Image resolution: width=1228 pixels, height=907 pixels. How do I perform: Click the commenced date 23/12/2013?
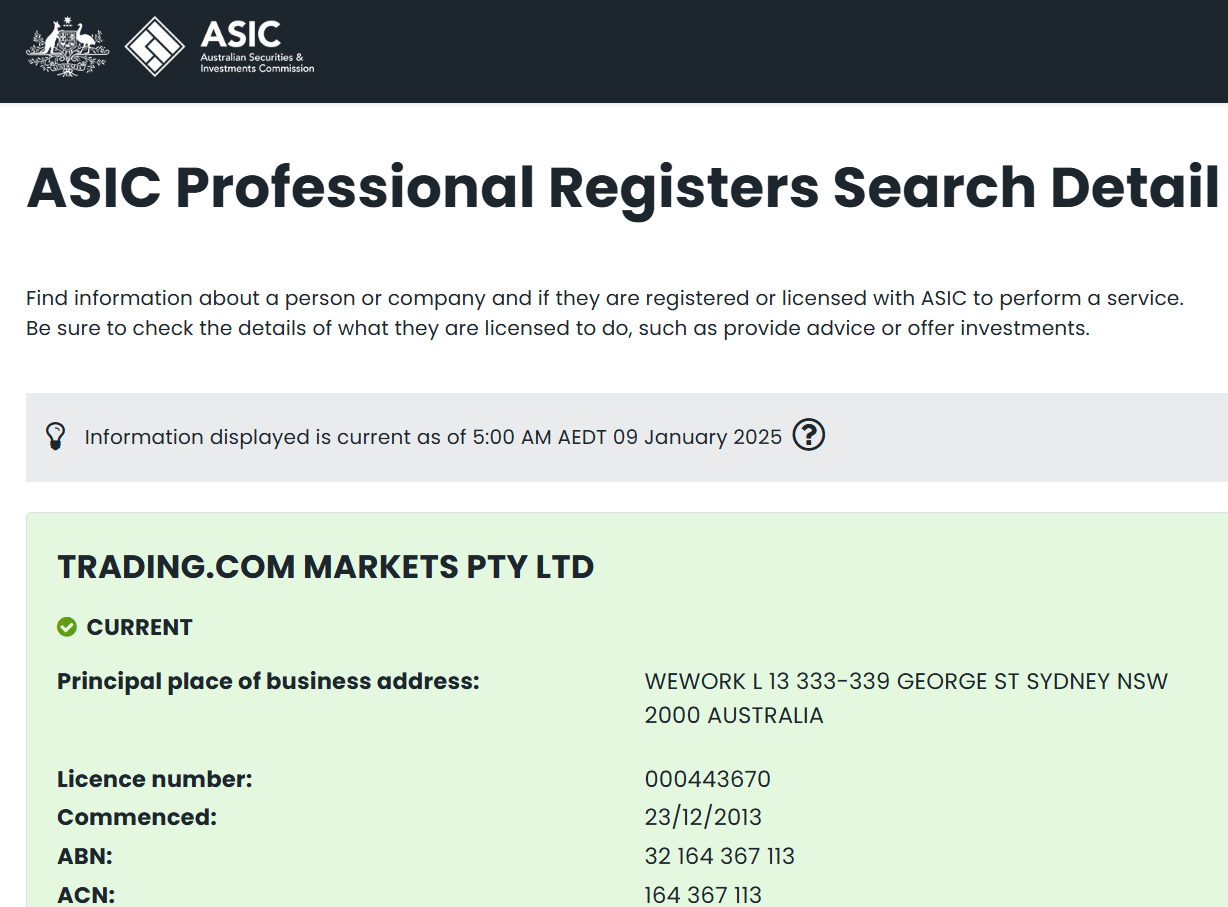[x=703, y=817]
